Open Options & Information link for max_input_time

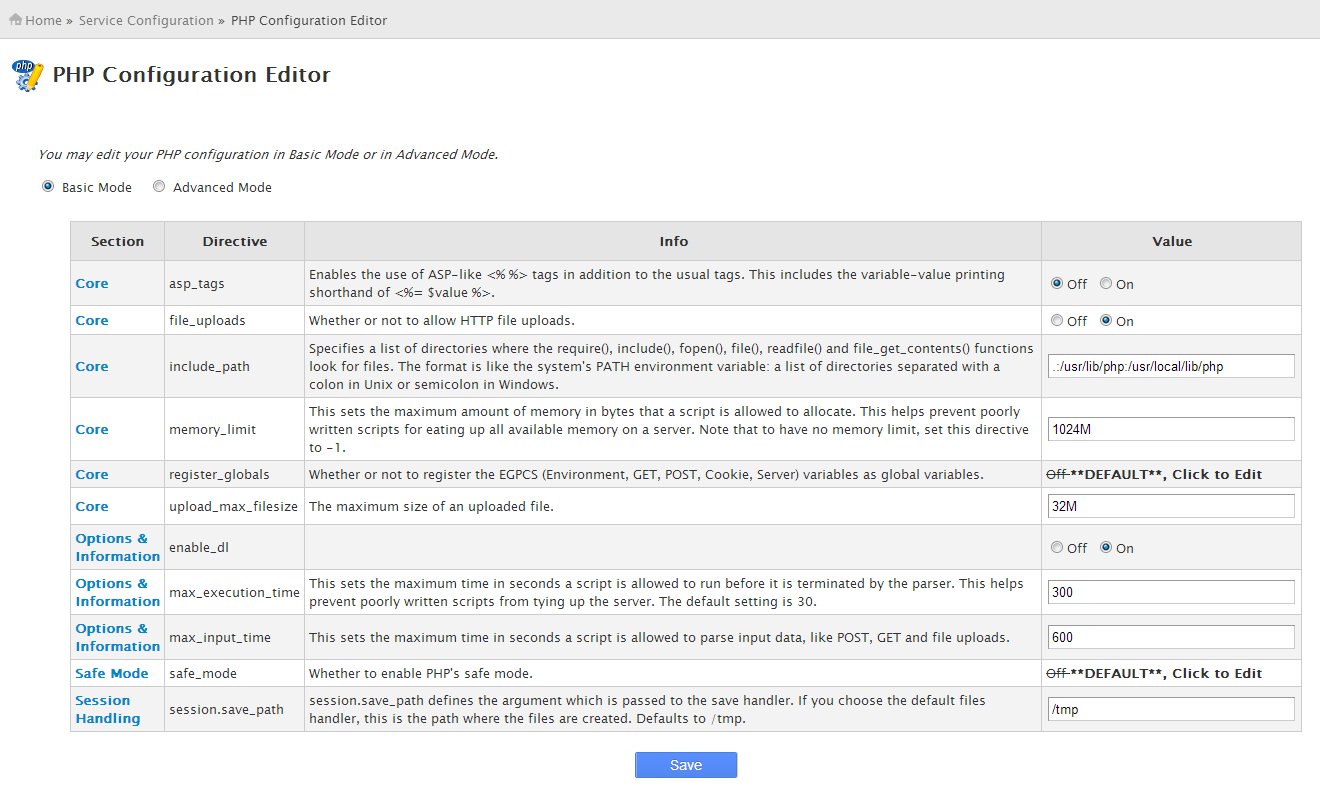click(117, 637)
